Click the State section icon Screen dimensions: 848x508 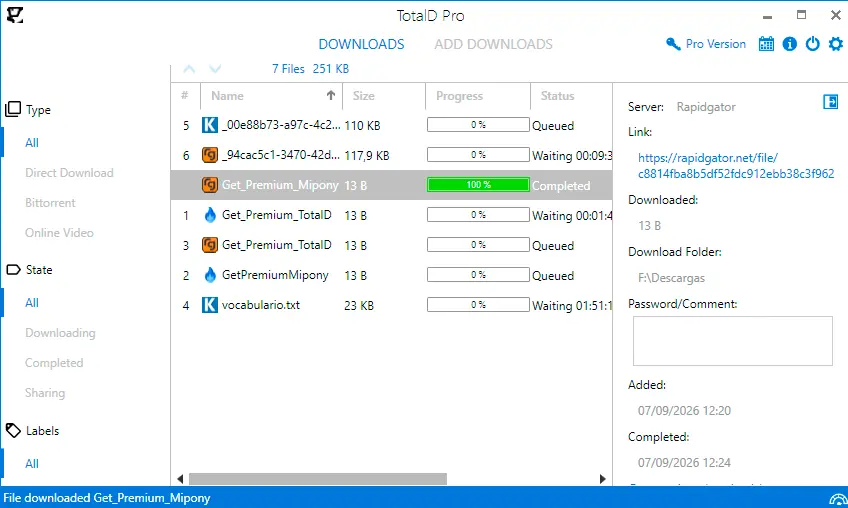(13, 269)
